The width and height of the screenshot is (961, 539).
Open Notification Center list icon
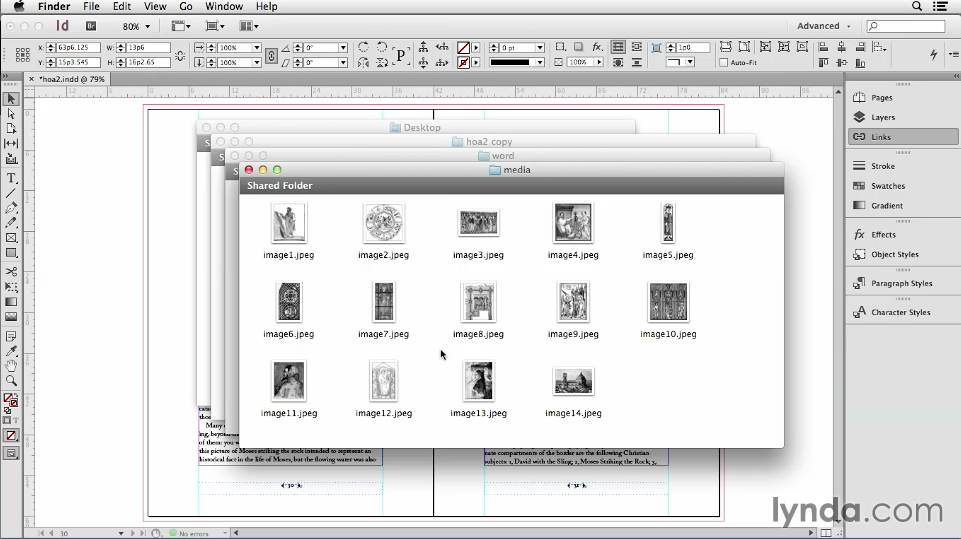940,6
